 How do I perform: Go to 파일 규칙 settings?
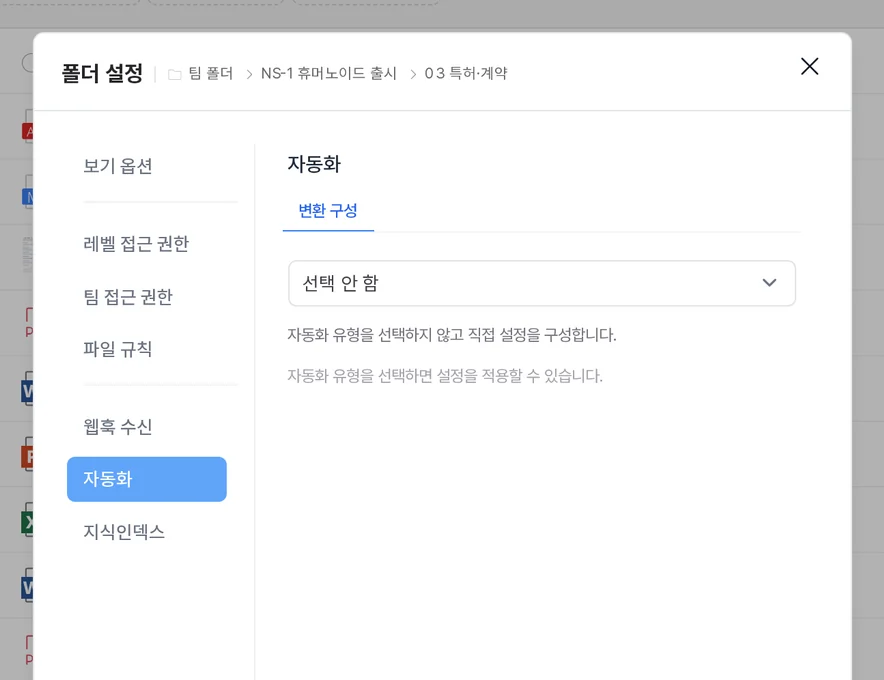118,349
